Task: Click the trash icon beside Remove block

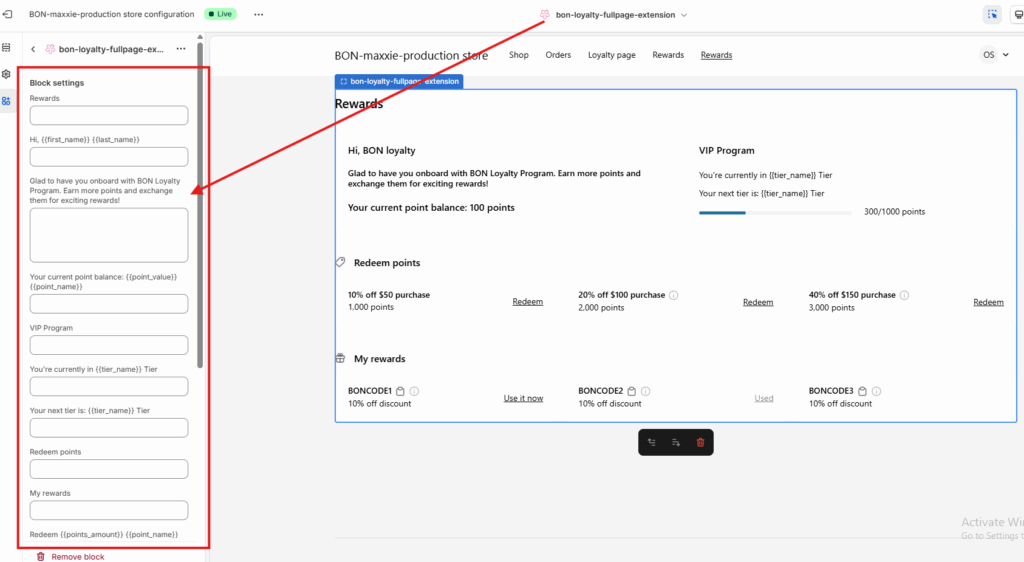Action: 40,557
